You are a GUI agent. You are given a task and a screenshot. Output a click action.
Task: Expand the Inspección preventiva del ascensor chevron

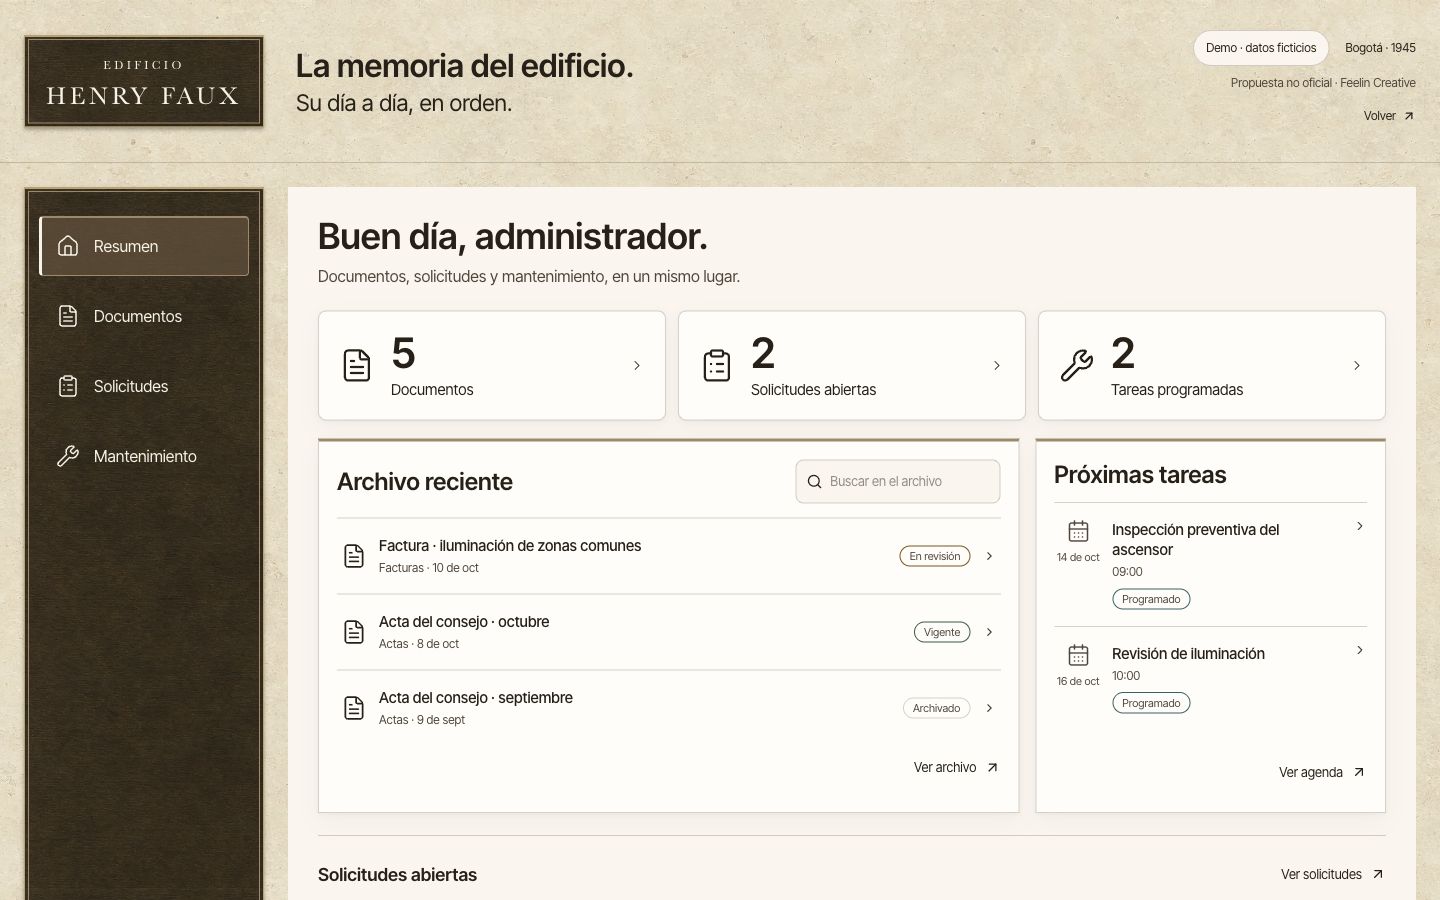point(1360,526)
